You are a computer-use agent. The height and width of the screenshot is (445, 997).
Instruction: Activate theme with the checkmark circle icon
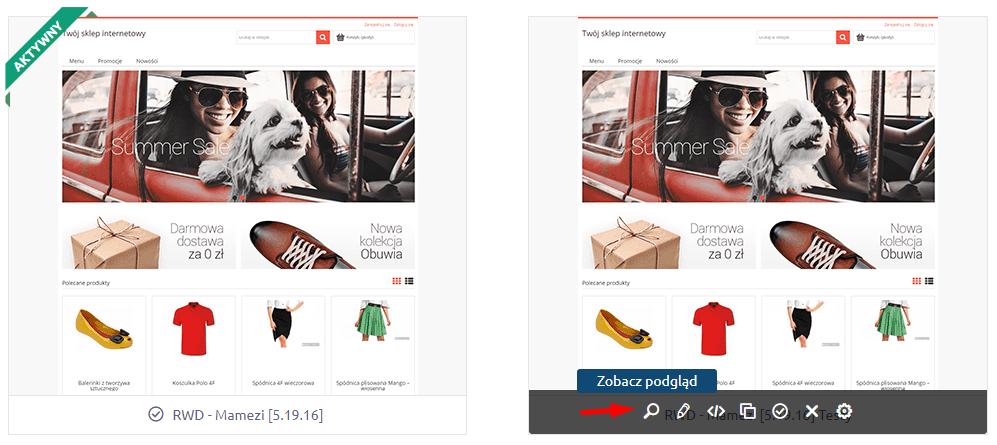point(780,411)
